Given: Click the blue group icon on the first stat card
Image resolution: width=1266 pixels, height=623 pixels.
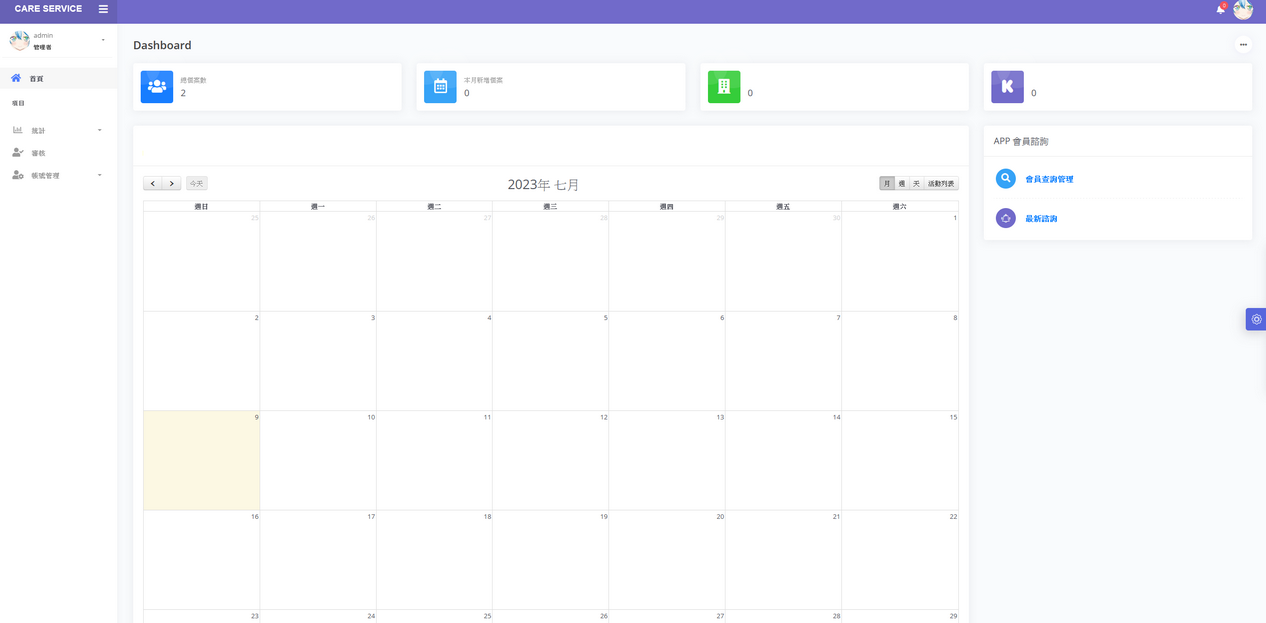Looking at the screenshot, I should coord(157,87).
